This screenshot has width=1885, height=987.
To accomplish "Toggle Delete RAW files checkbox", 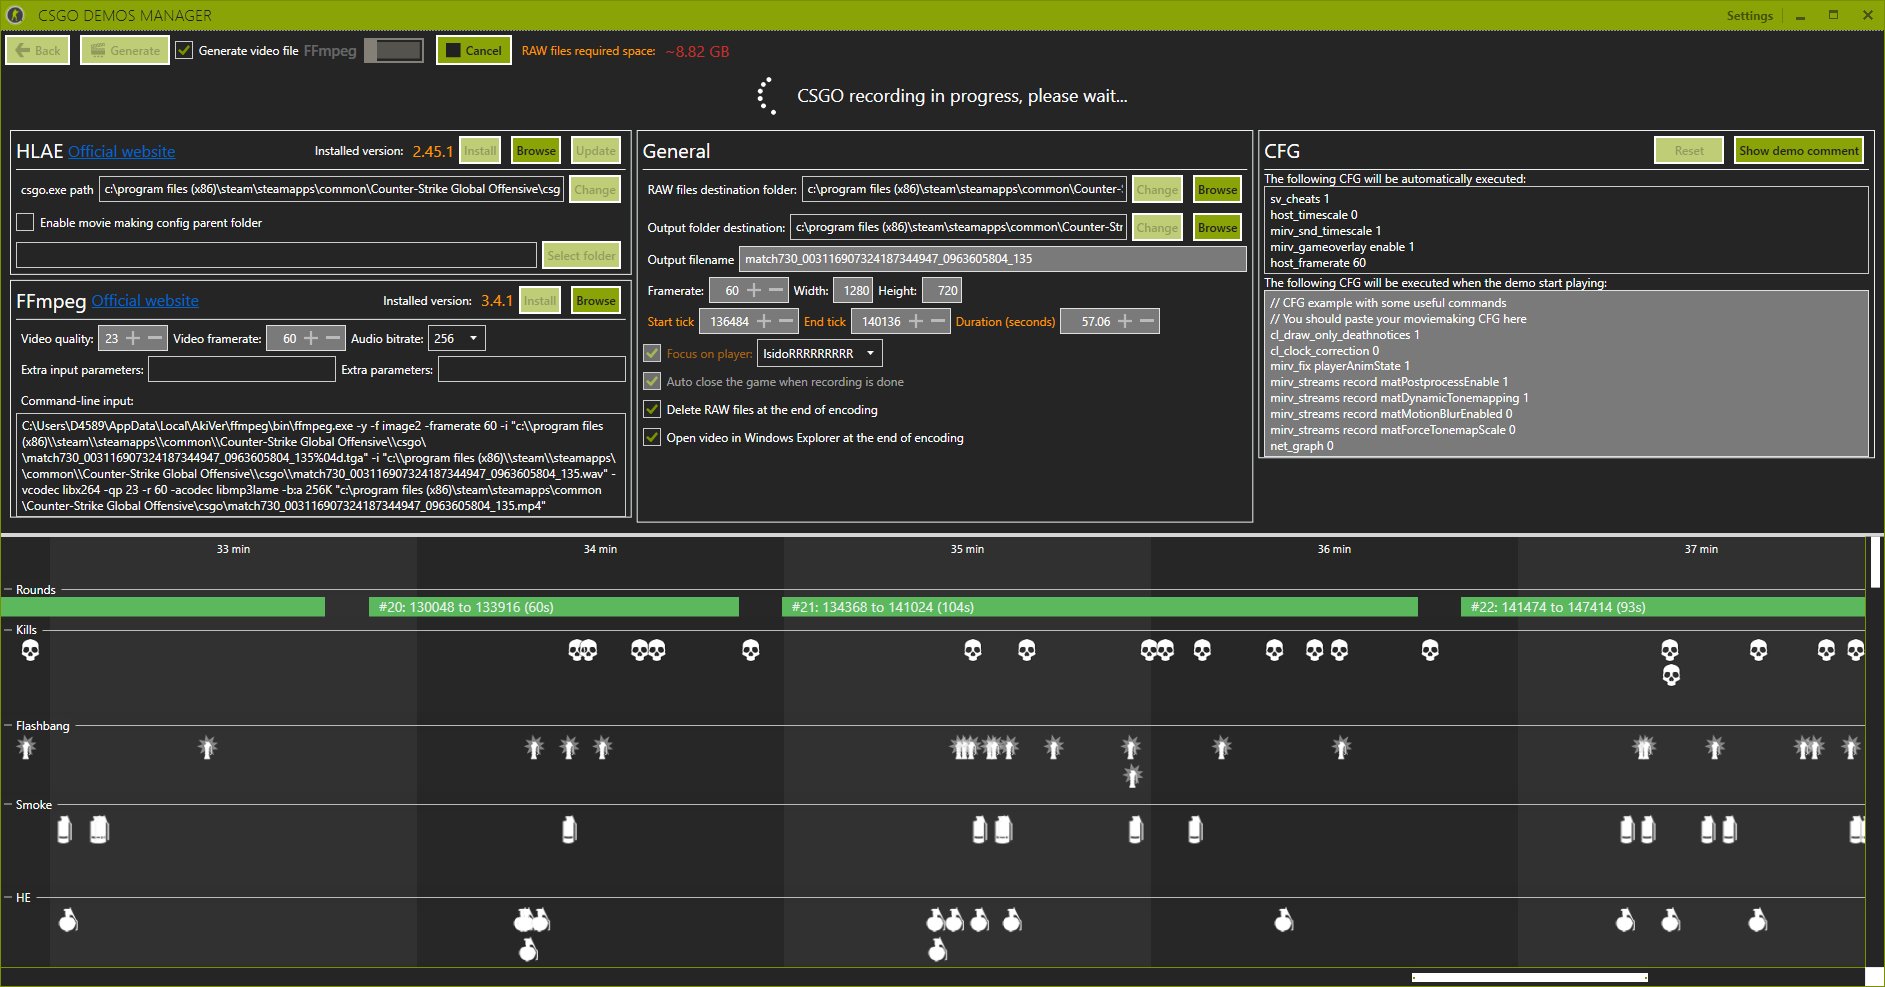I will point(652,409).
